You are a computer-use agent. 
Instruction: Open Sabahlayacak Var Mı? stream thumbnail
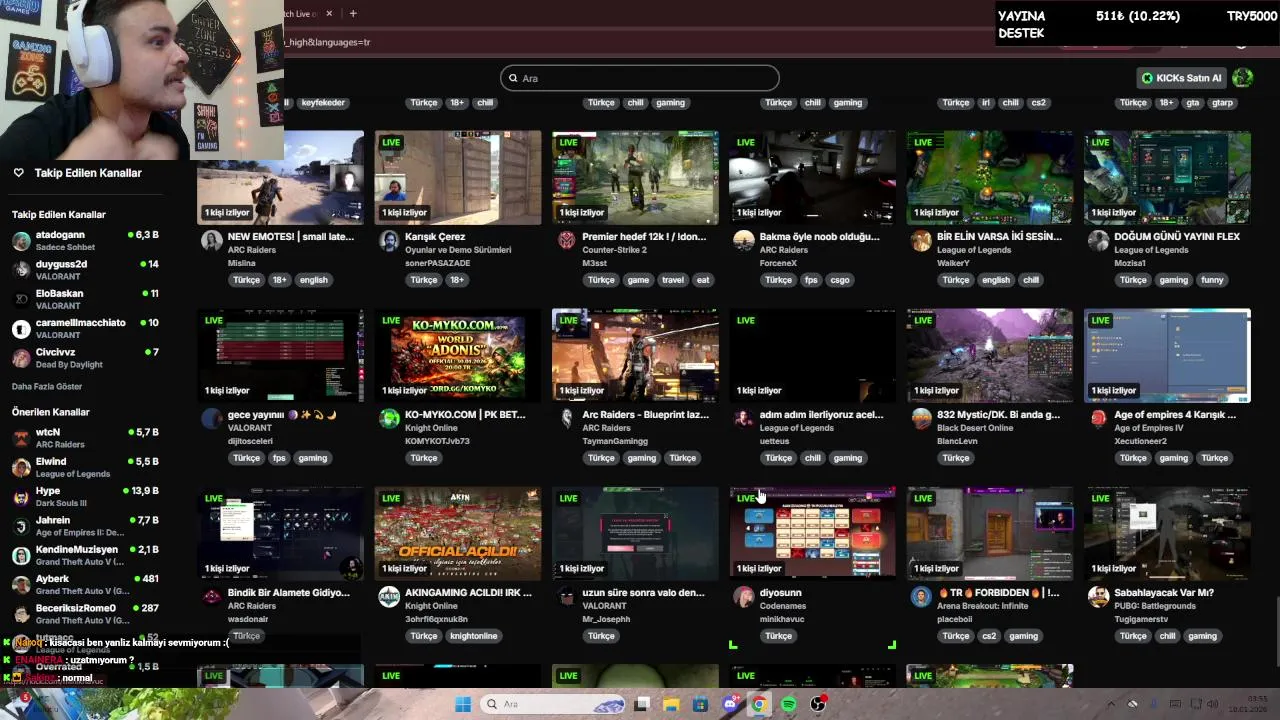click(1167, 533)
